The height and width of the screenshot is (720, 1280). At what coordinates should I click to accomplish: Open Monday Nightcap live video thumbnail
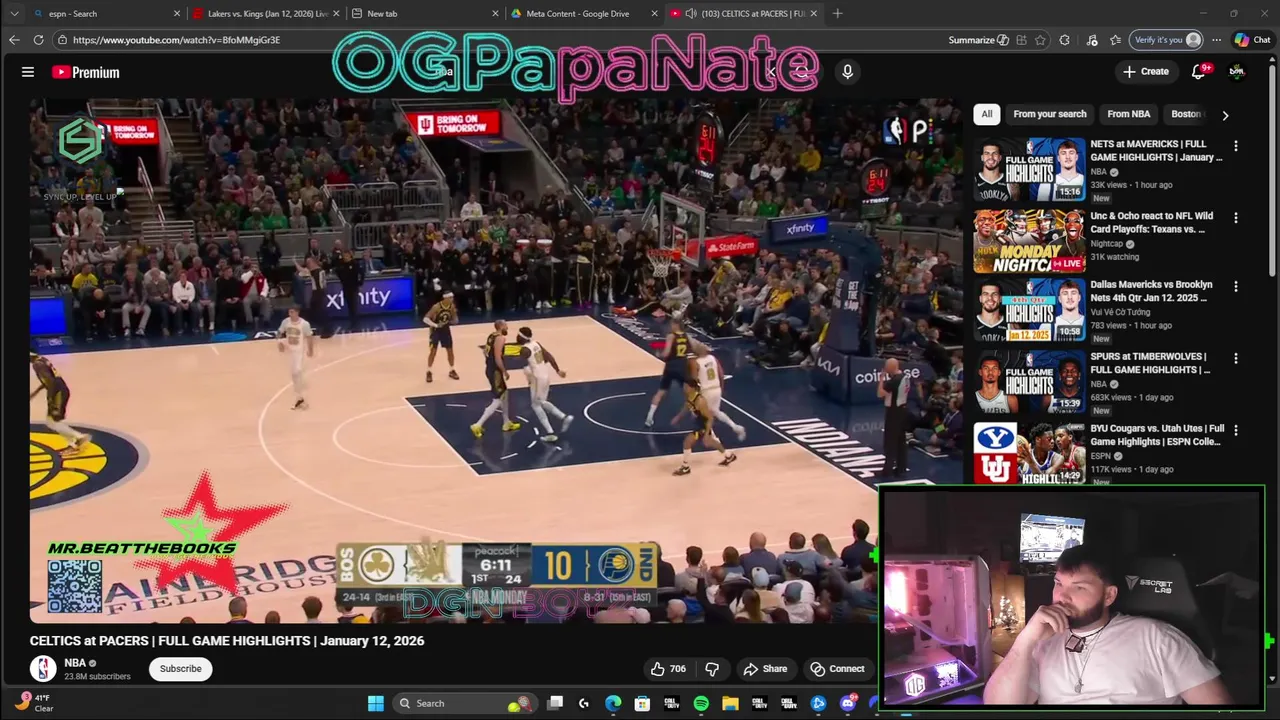coord(1029,241)
